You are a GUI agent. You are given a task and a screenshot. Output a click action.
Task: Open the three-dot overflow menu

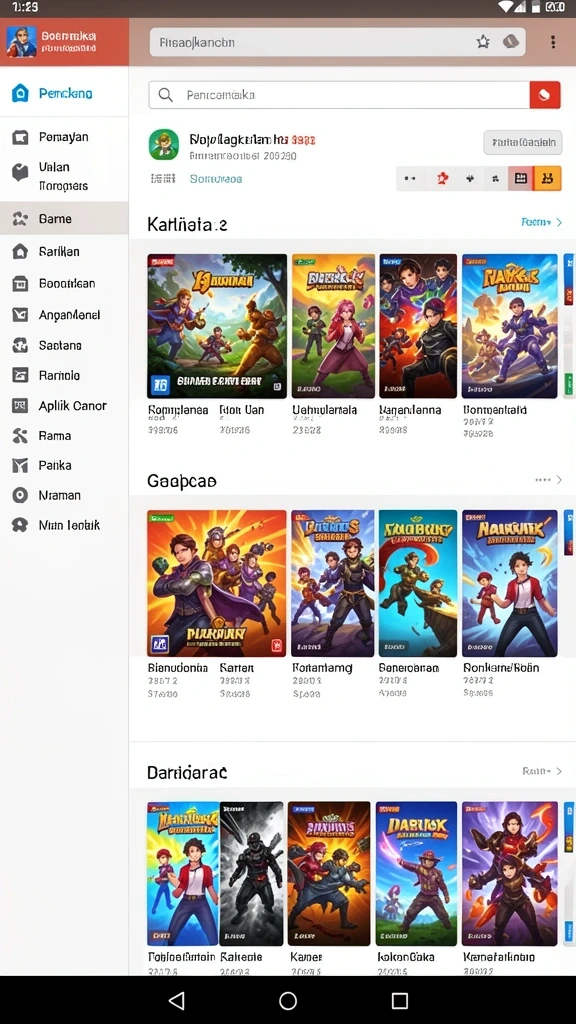(552, 42)
